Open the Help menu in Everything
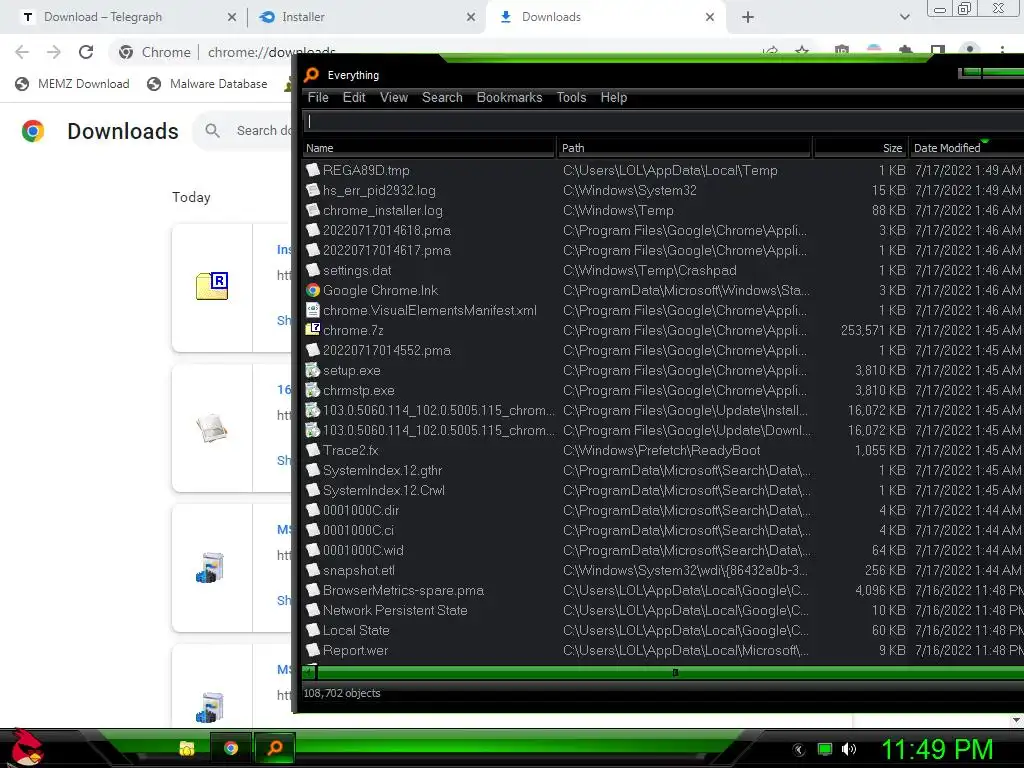 614,97
